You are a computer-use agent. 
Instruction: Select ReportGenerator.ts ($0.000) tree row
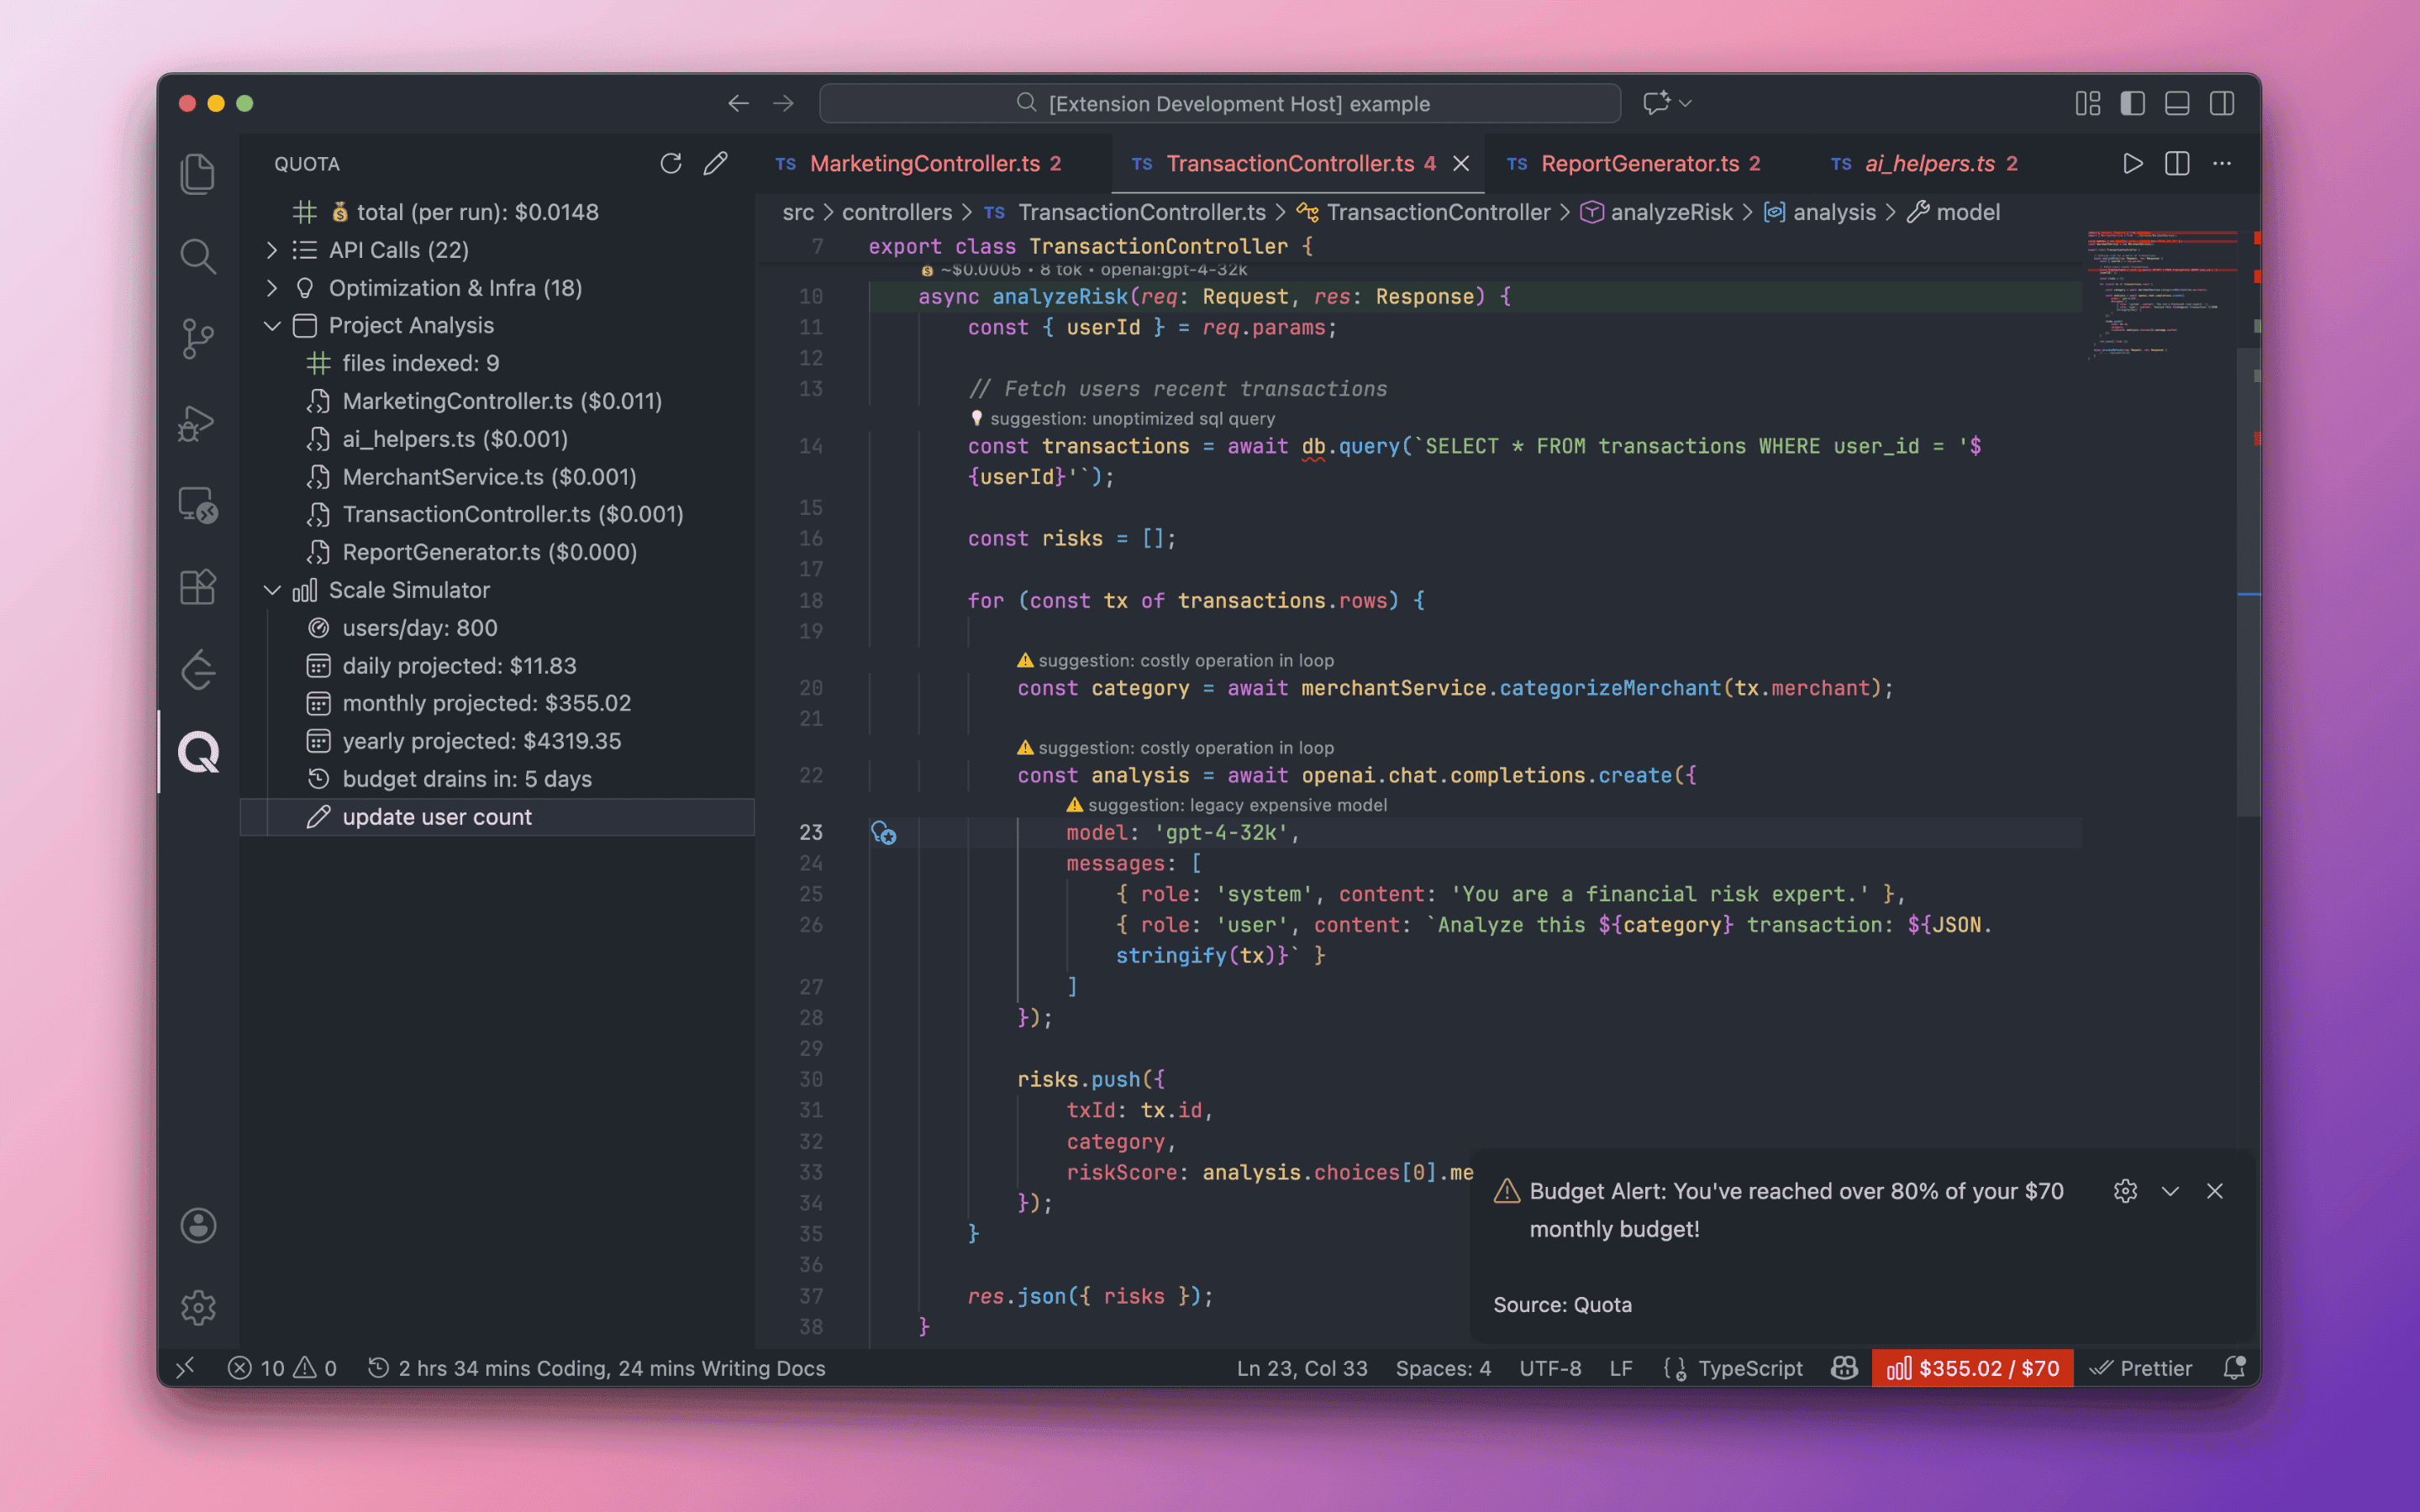(498, 552)
